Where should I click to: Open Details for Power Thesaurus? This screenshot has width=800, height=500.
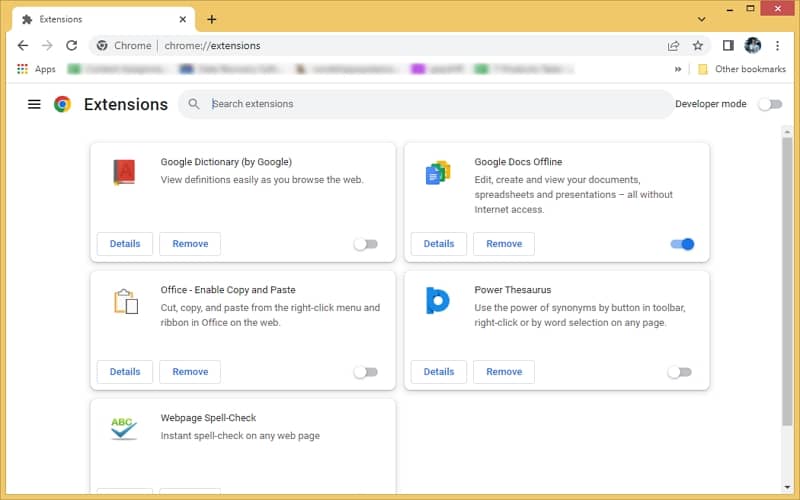tap(439, 372)
